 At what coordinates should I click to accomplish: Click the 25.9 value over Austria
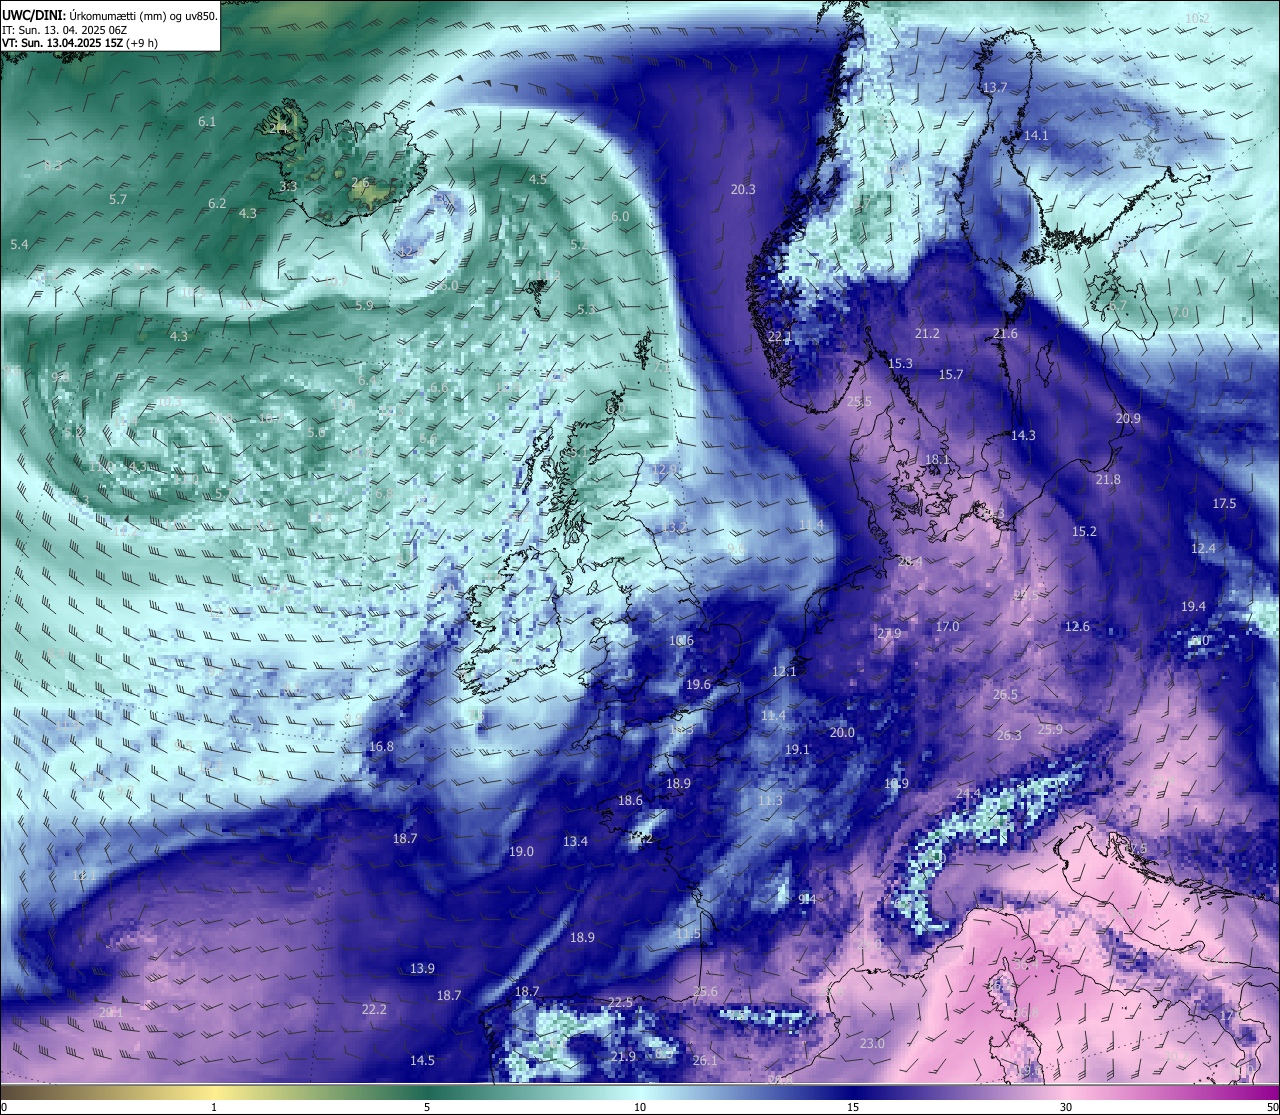coord(1050,729)
